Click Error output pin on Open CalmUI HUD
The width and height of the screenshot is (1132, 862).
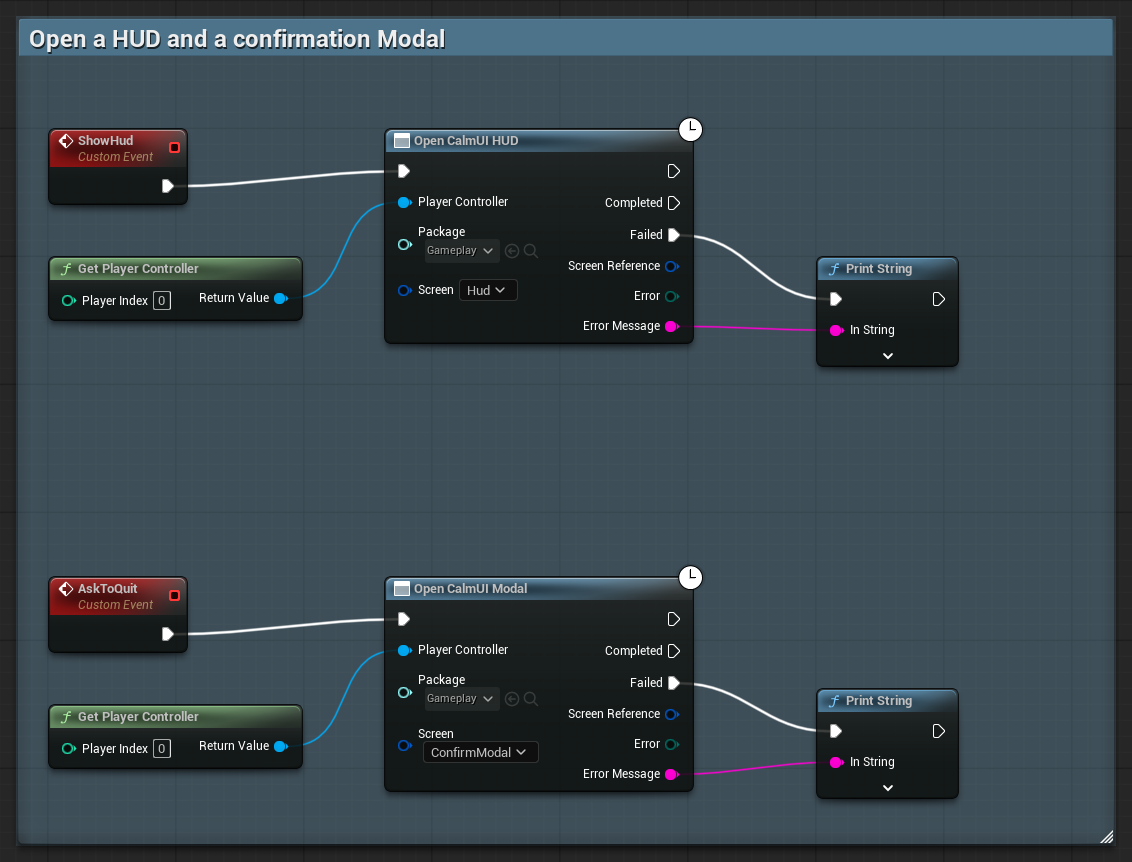click(672, 296)
